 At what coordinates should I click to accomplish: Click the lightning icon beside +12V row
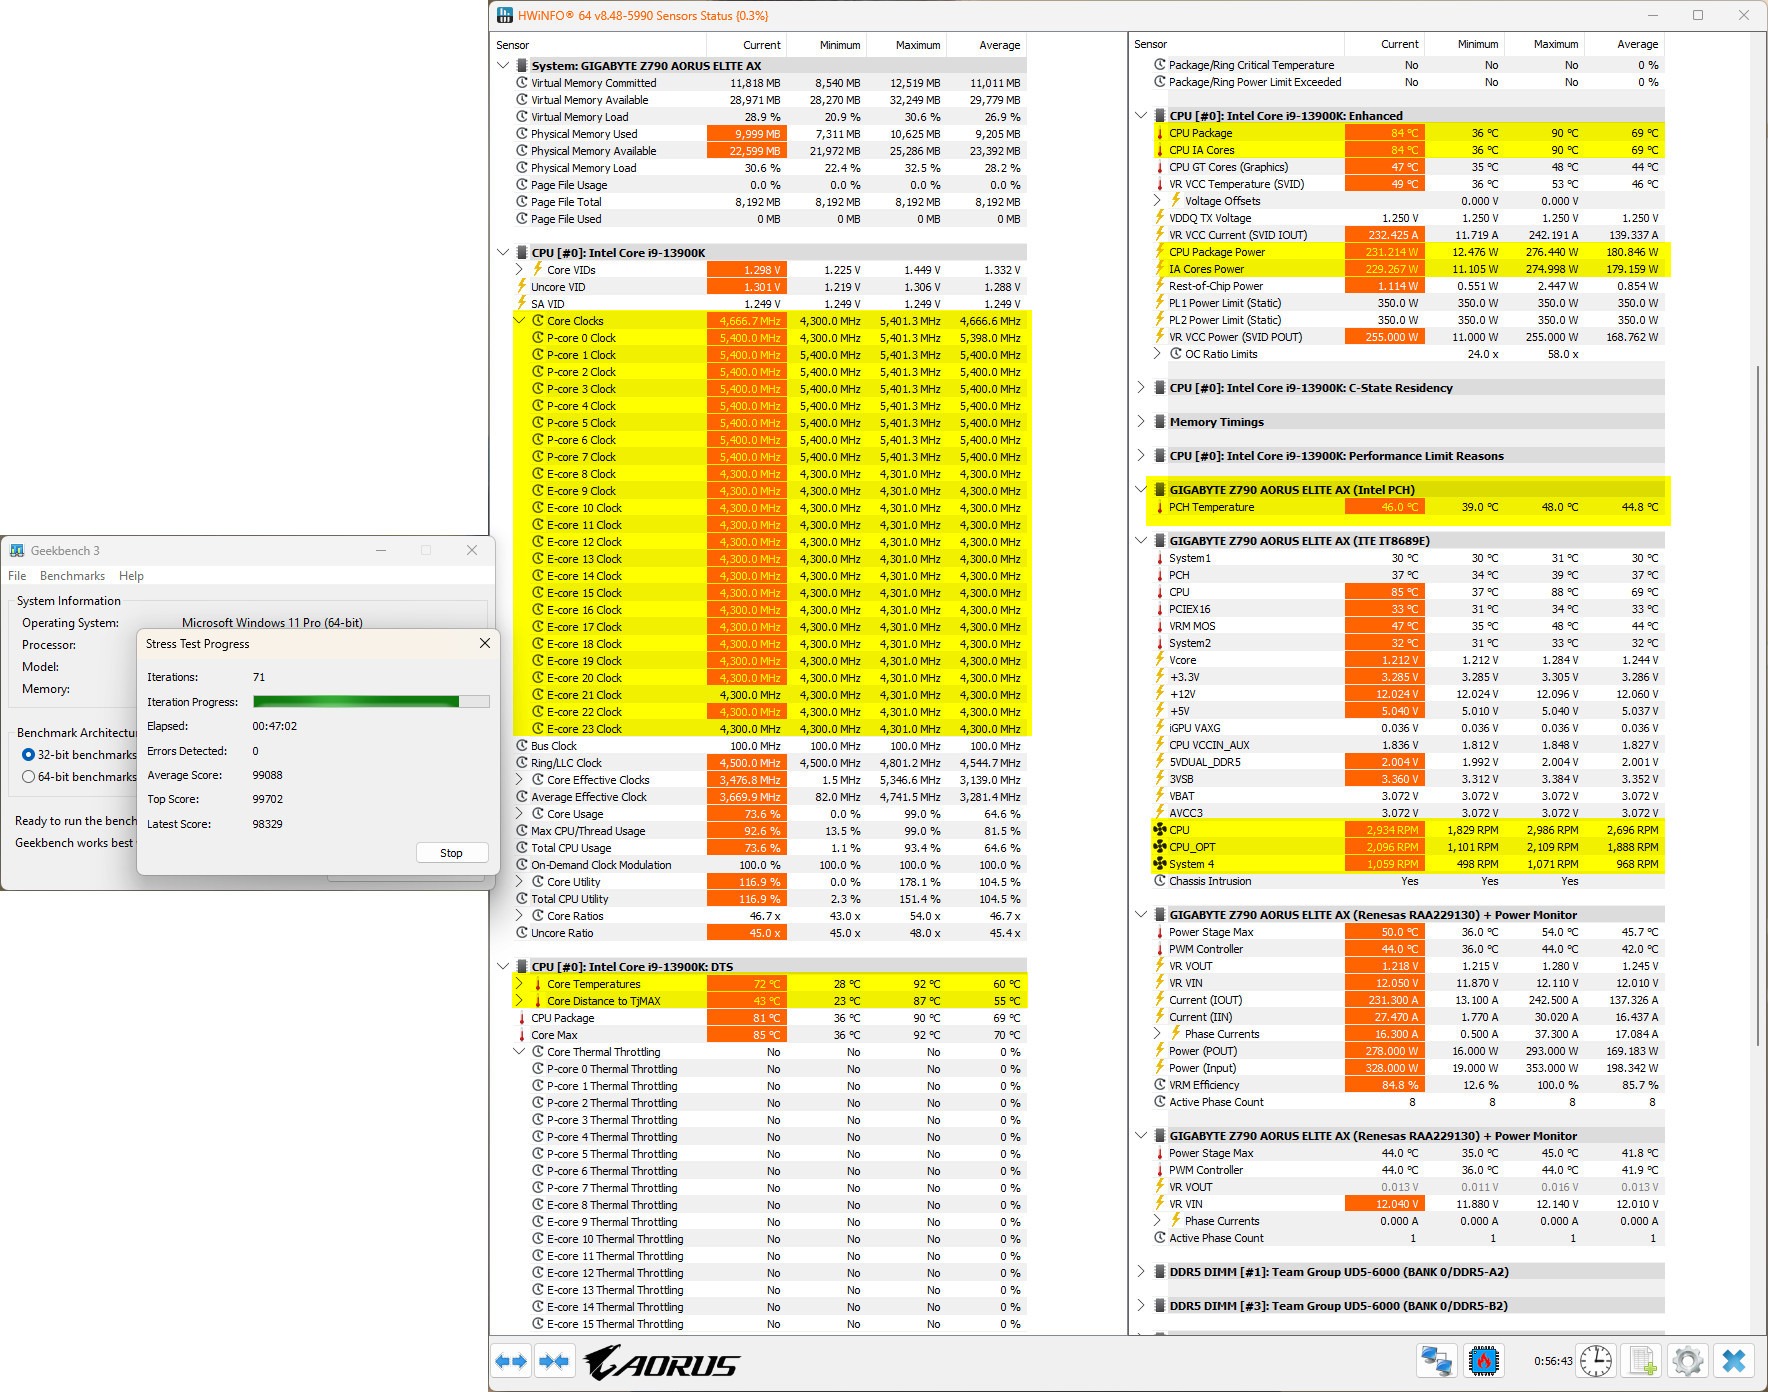pyautogui.click(x=1160, y=694)
